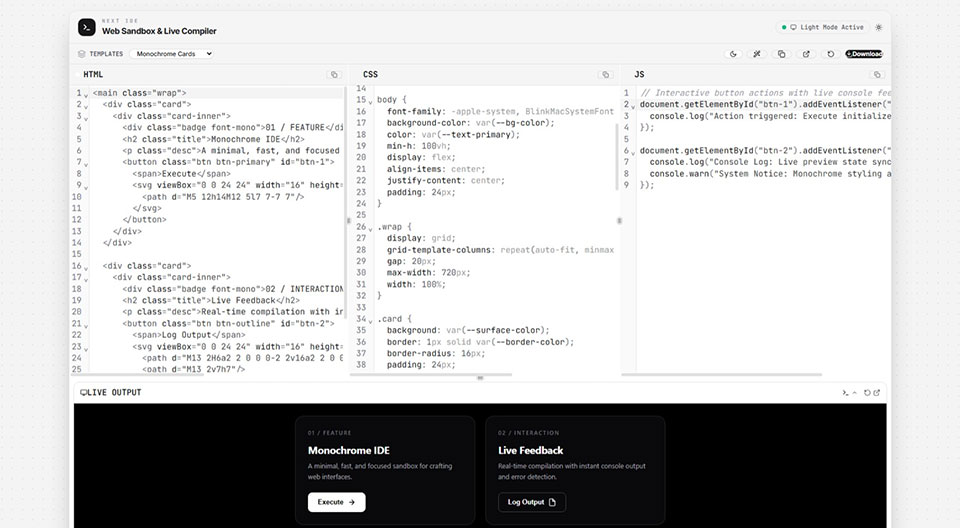The image size is (960, 528).
Task: Click the CSS editor vertical scrollbar
Action: click(x=617, y=156)
